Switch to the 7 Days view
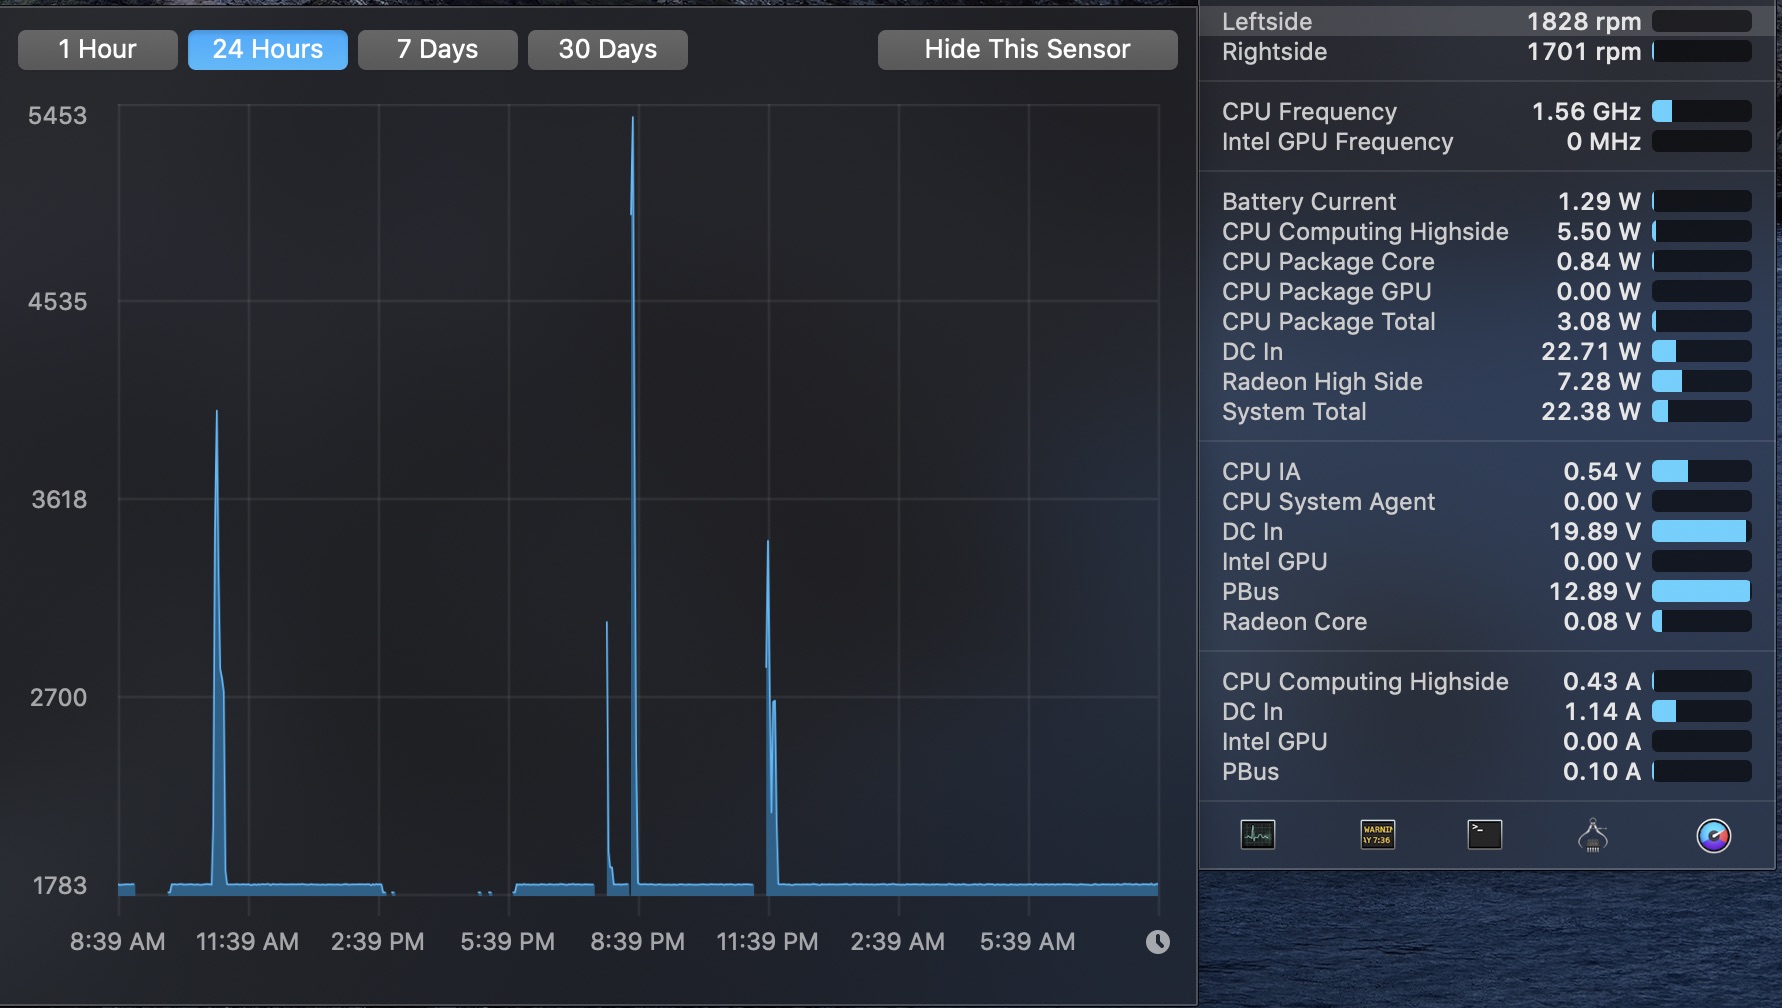 (437, 49)
